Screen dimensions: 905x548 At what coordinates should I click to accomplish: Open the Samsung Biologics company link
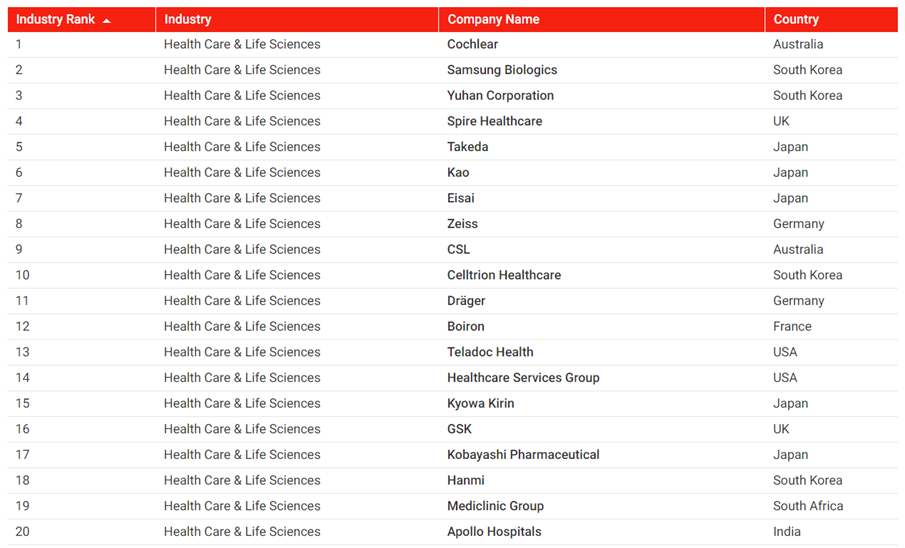[502, 70]
